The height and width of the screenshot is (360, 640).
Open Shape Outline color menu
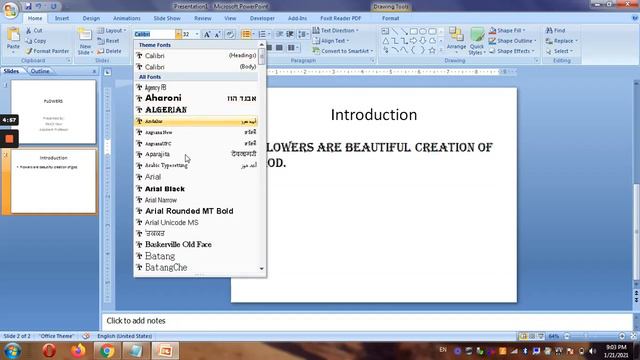513,41
